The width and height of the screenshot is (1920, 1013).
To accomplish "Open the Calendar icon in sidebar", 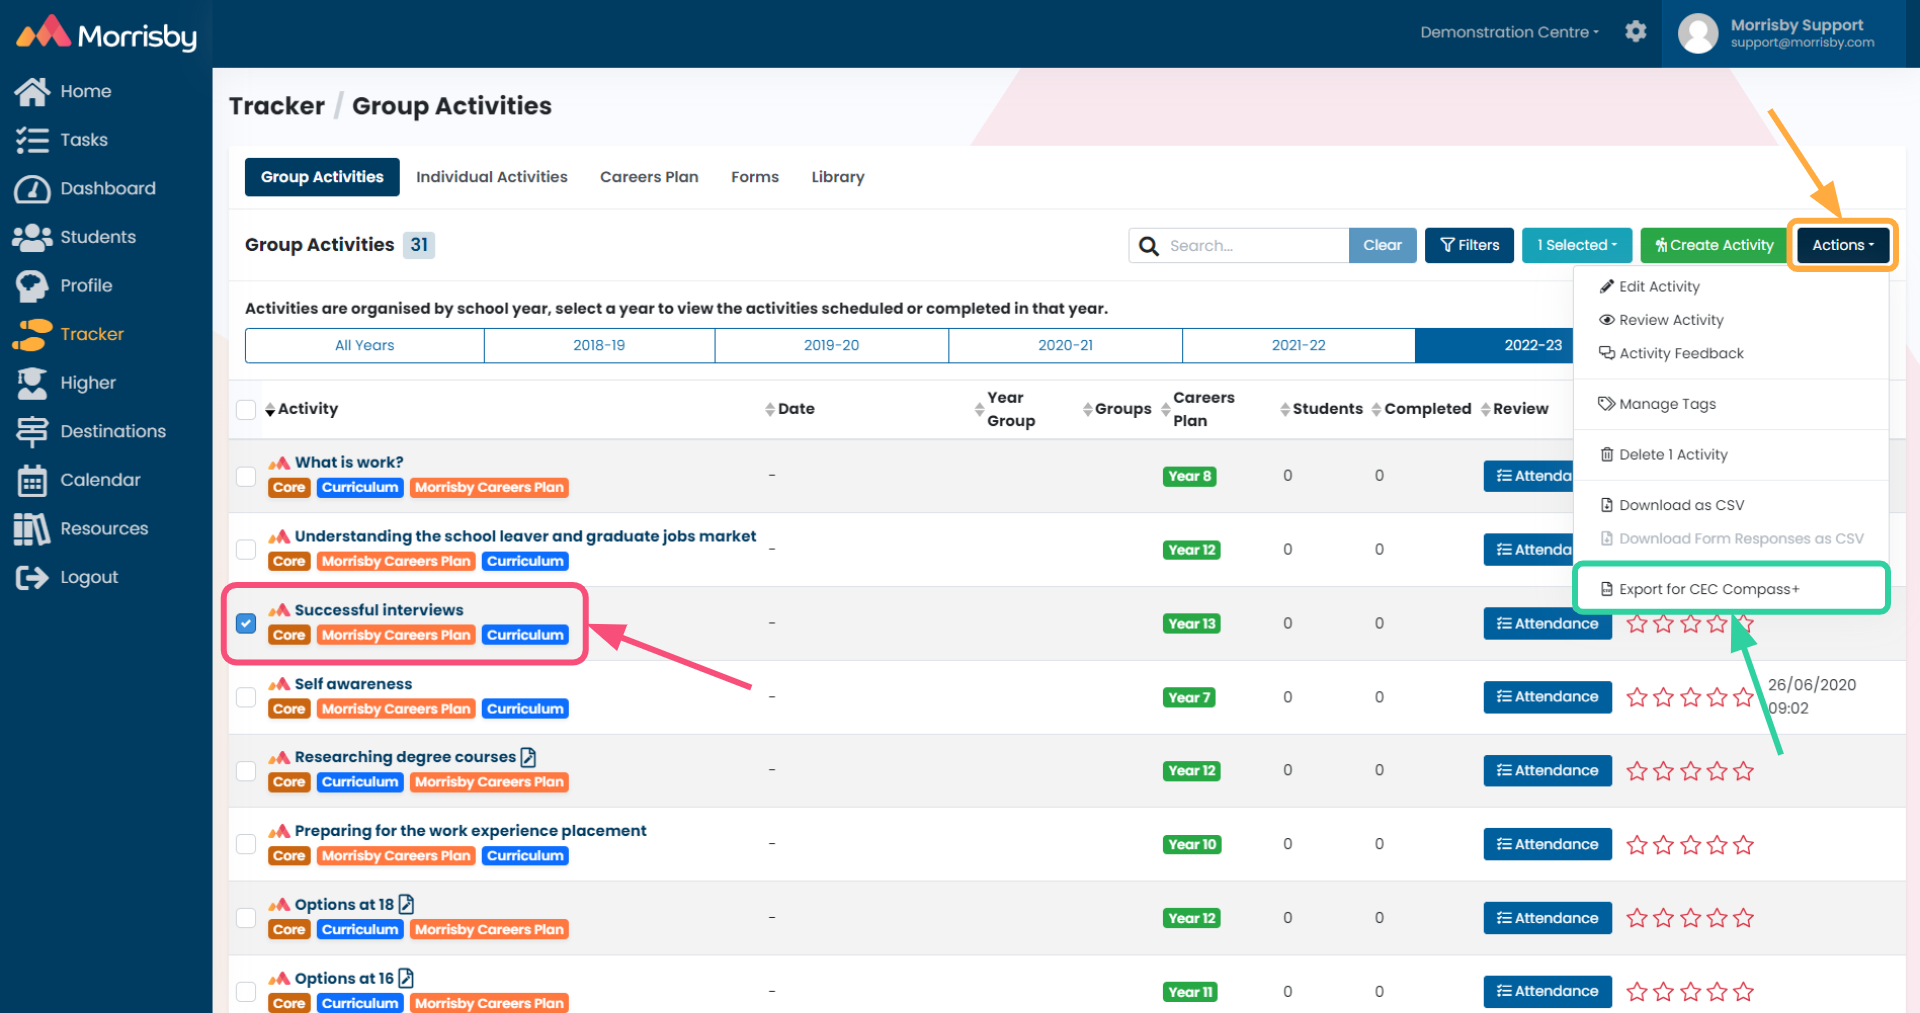I will pos(32,480).
